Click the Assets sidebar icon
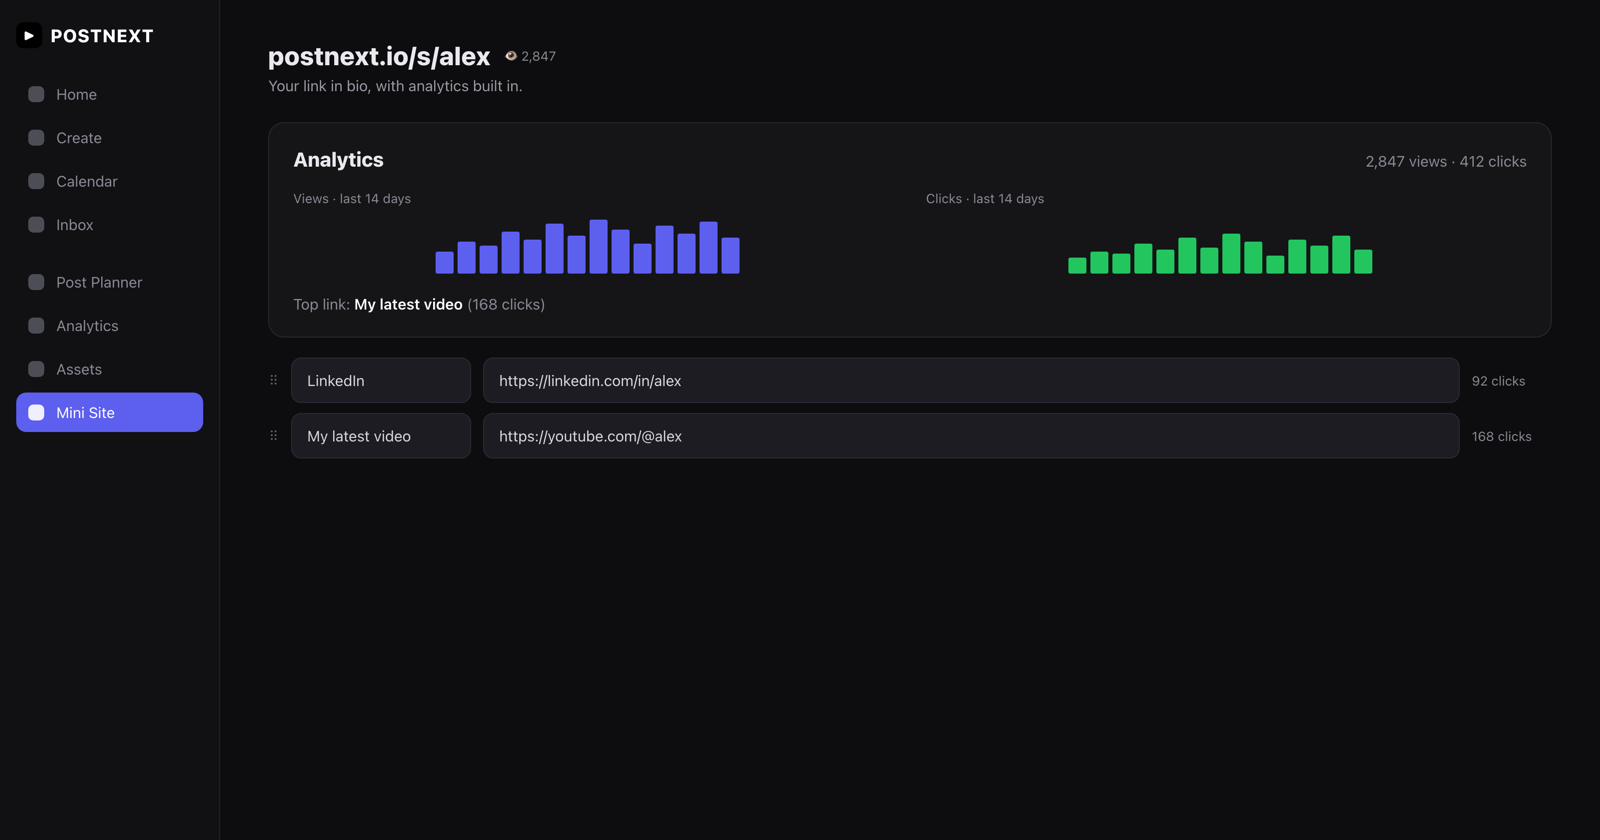This screenshot has width=1600, height=840. click(x=36, y=369)
